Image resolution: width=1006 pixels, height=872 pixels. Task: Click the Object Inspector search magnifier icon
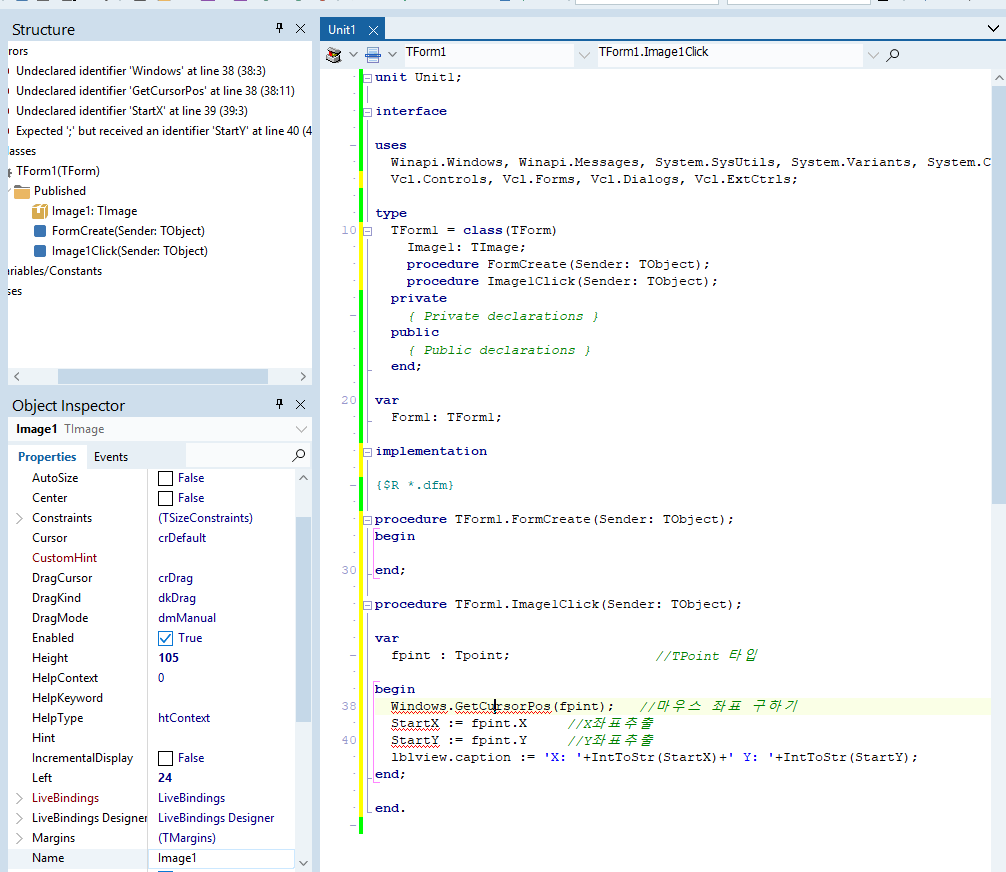[298, 456]
